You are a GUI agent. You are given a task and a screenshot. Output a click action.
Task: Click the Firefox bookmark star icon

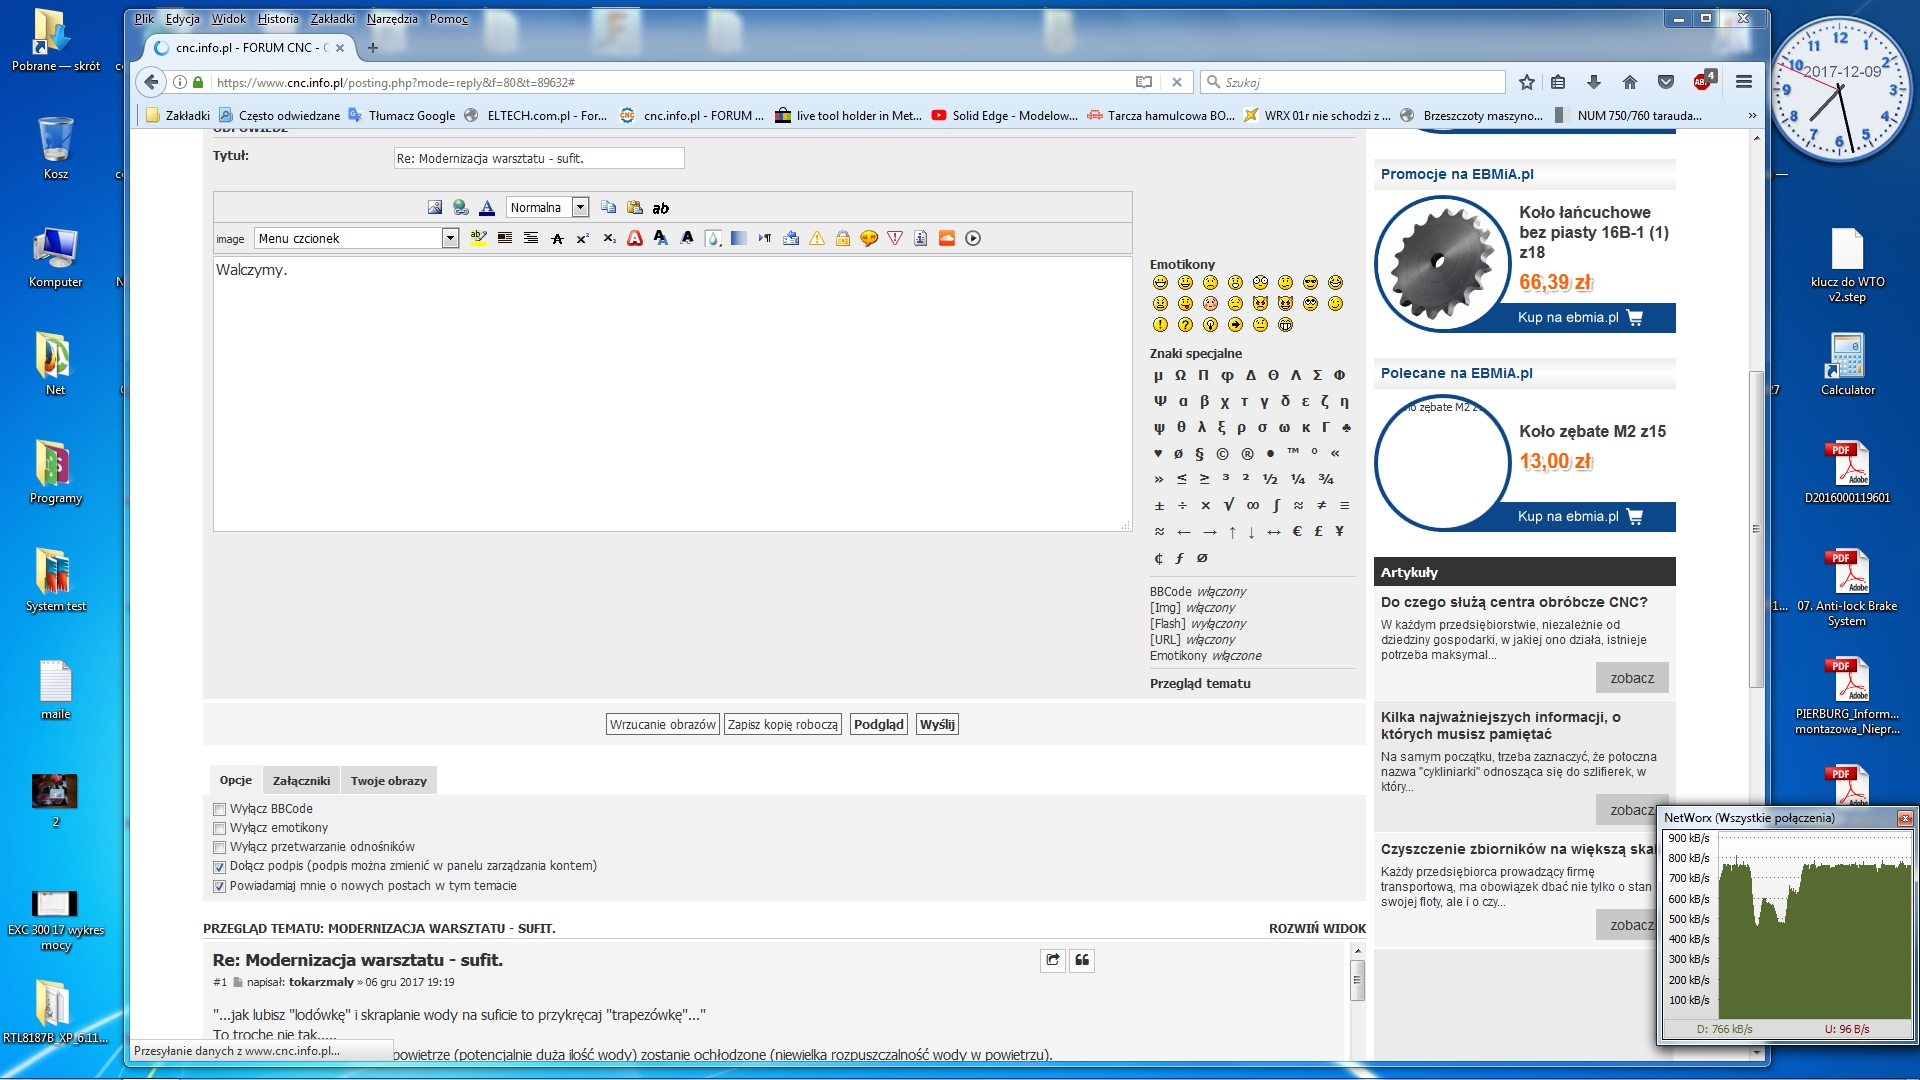1526,82
